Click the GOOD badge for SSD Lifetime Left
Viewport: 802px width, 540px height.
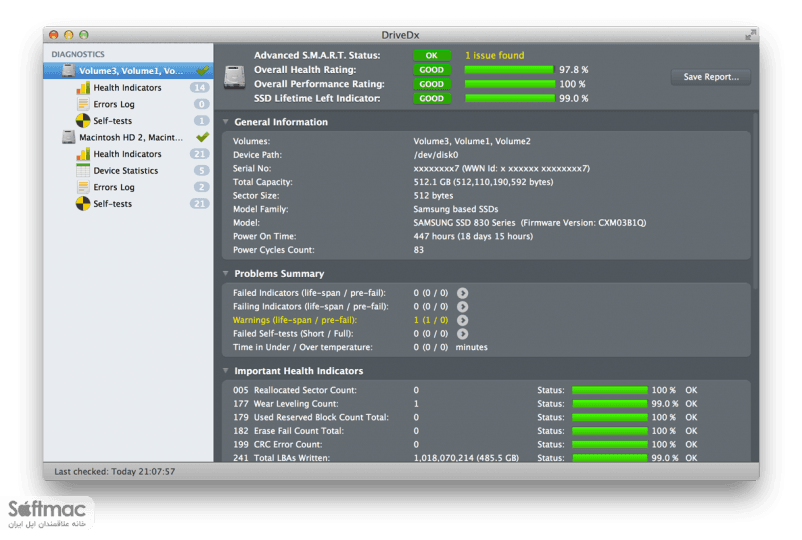[432, 98]
